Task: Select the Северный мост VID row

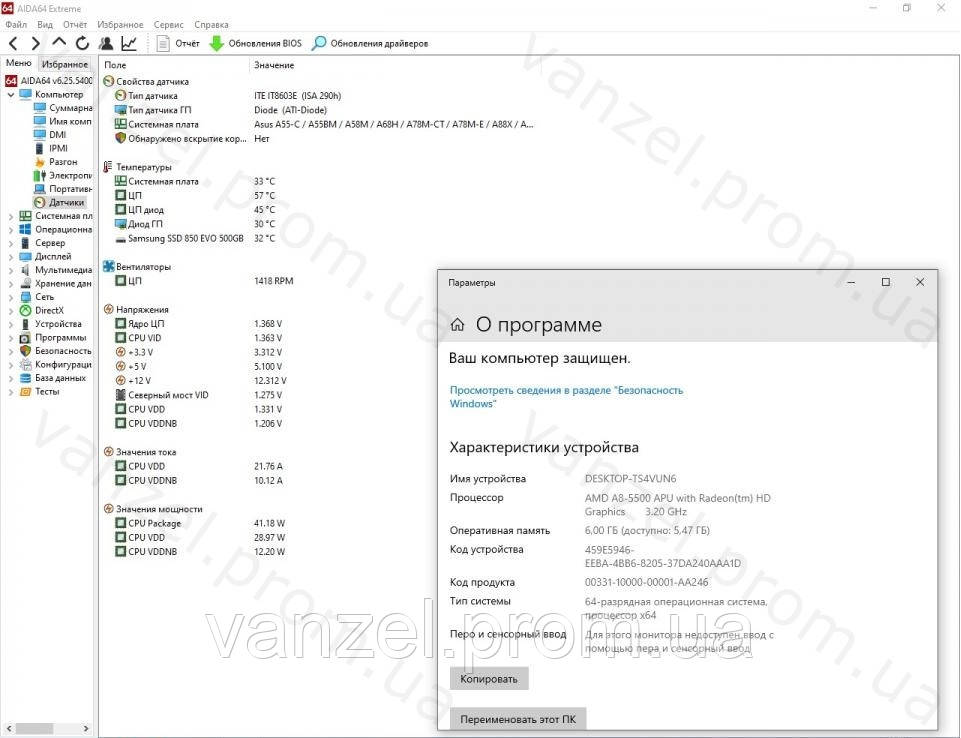Action: (x=199, y=395)
